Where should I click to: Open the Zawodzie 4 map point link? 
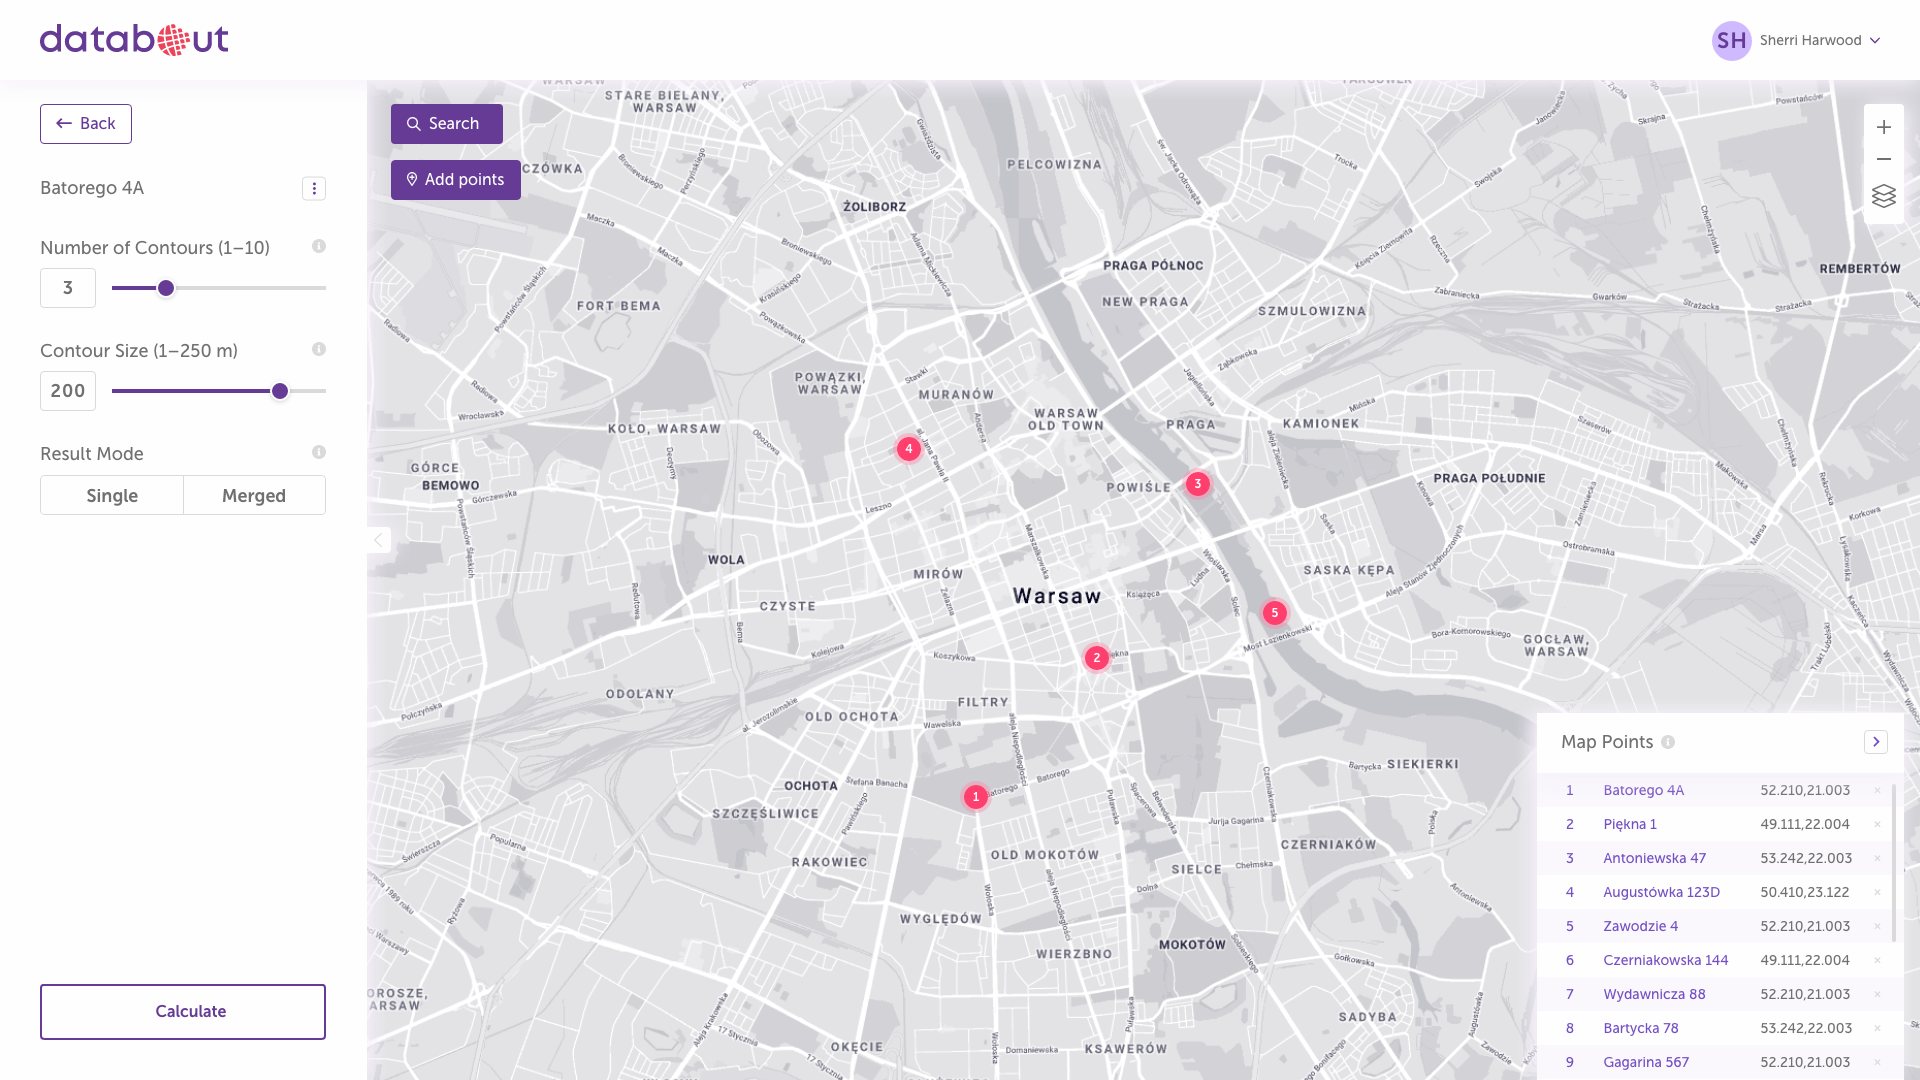point(1640,926)
